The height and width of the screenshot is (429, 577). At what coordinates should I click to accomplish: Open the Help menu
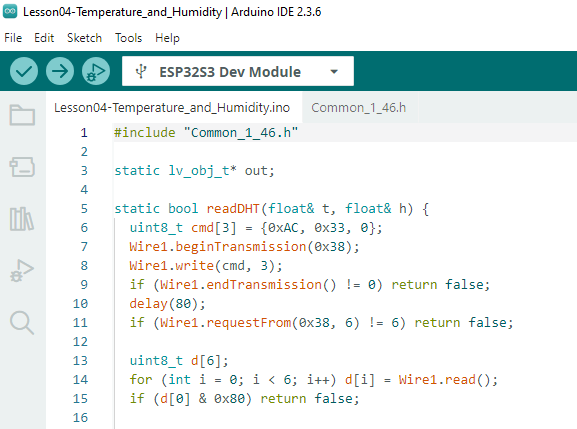click(x=167, y=38)
